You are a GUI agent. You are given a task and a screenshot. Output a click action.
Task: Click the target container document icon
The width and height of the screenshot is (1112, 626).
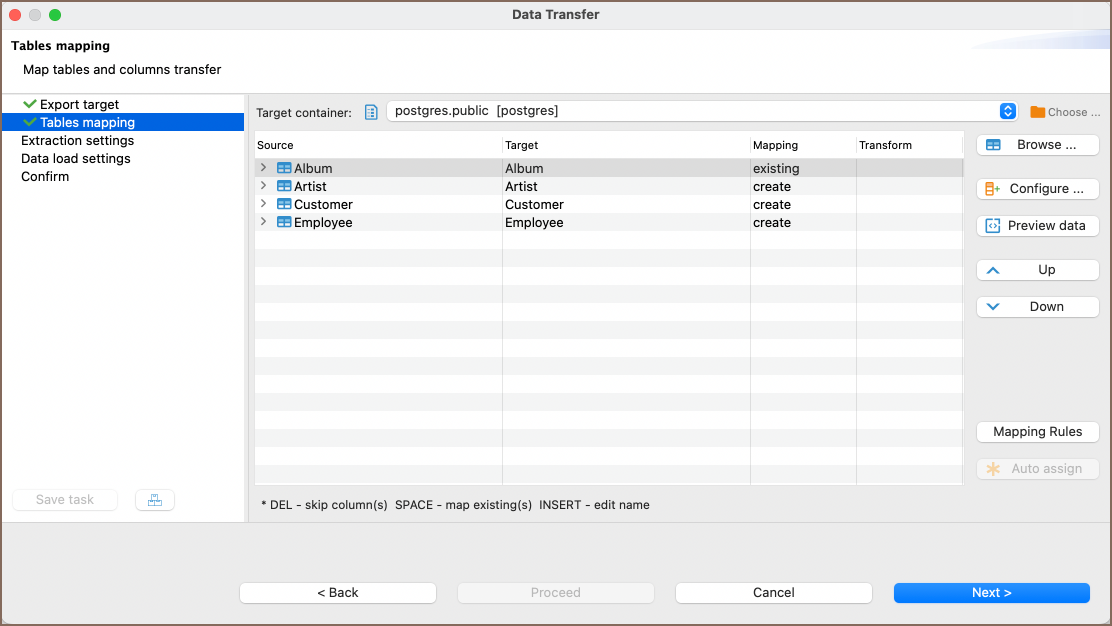click(371, 112)
